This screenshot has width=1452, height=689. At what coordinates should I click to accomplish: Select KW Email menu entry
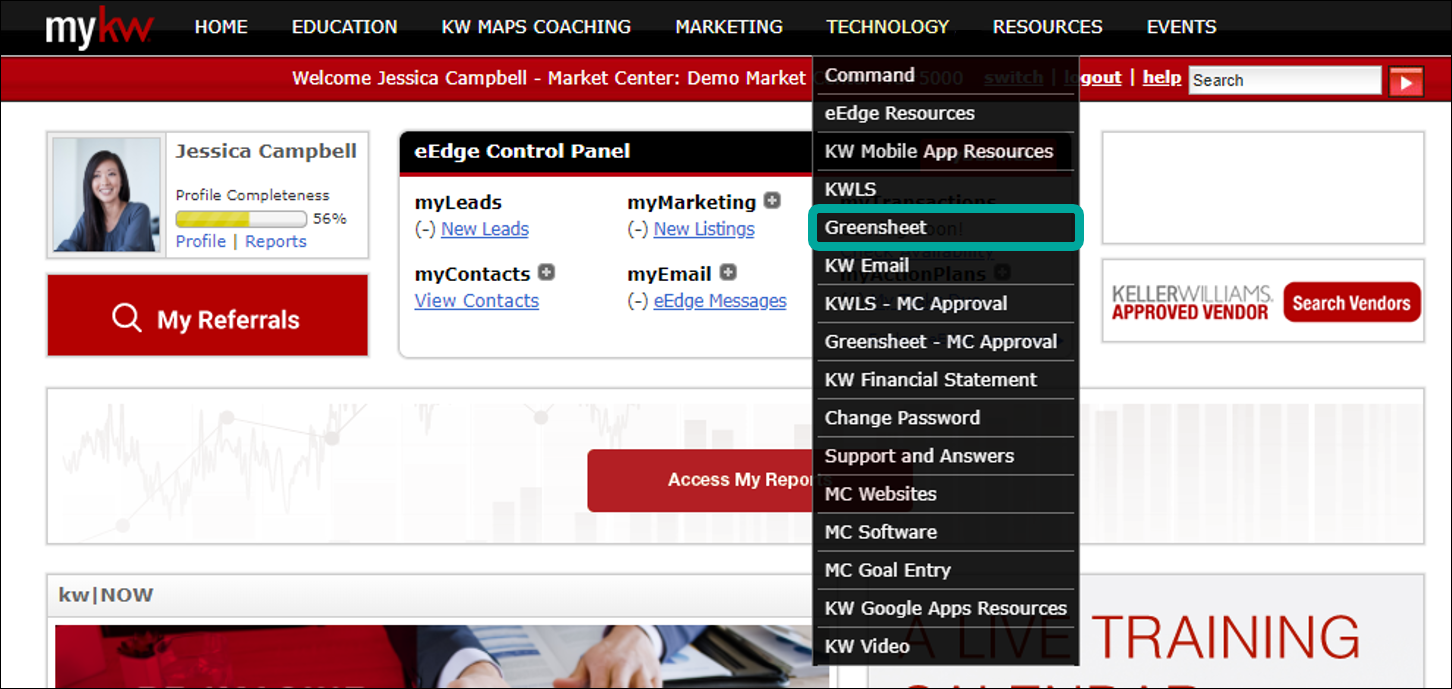point(946,265)
